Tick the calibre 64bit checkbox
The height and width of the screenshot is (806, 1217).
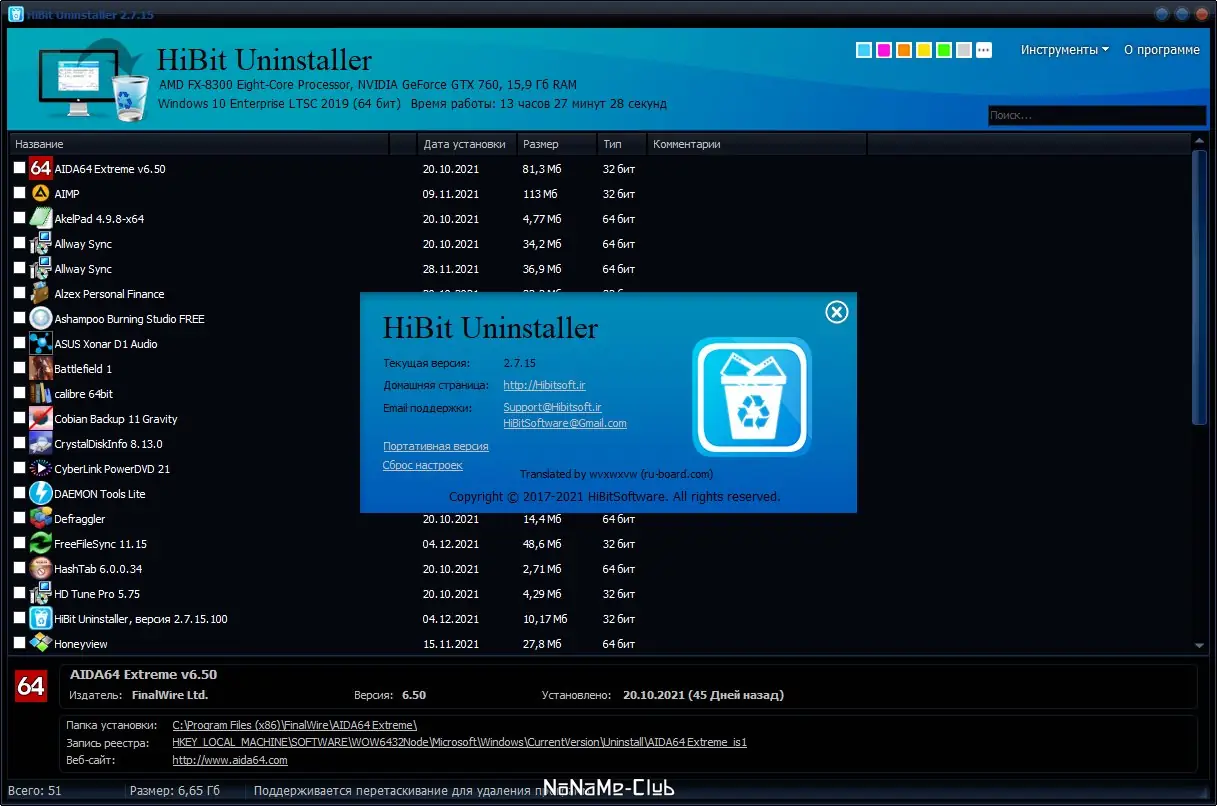click(x=20, y=393)
